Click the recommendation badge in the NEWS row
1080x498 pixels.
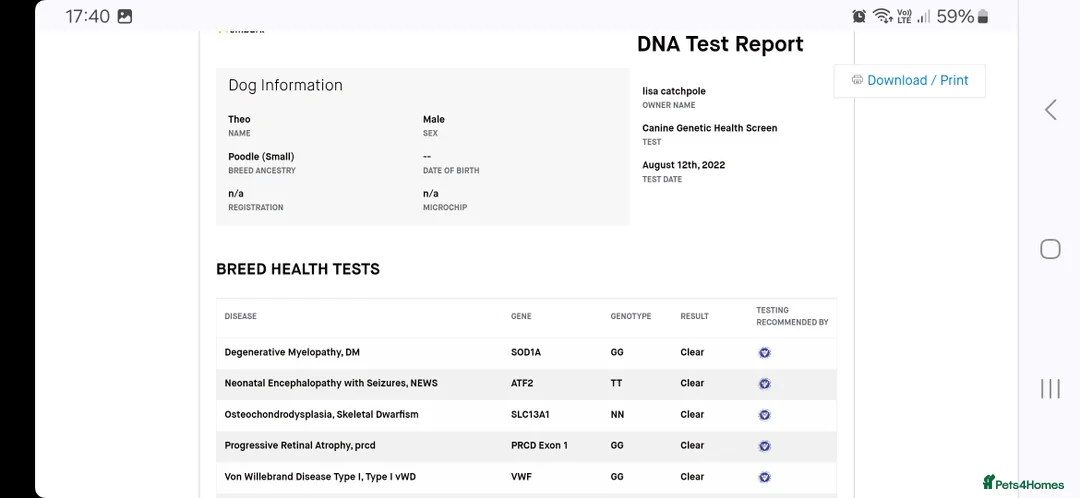coord(764,384)
